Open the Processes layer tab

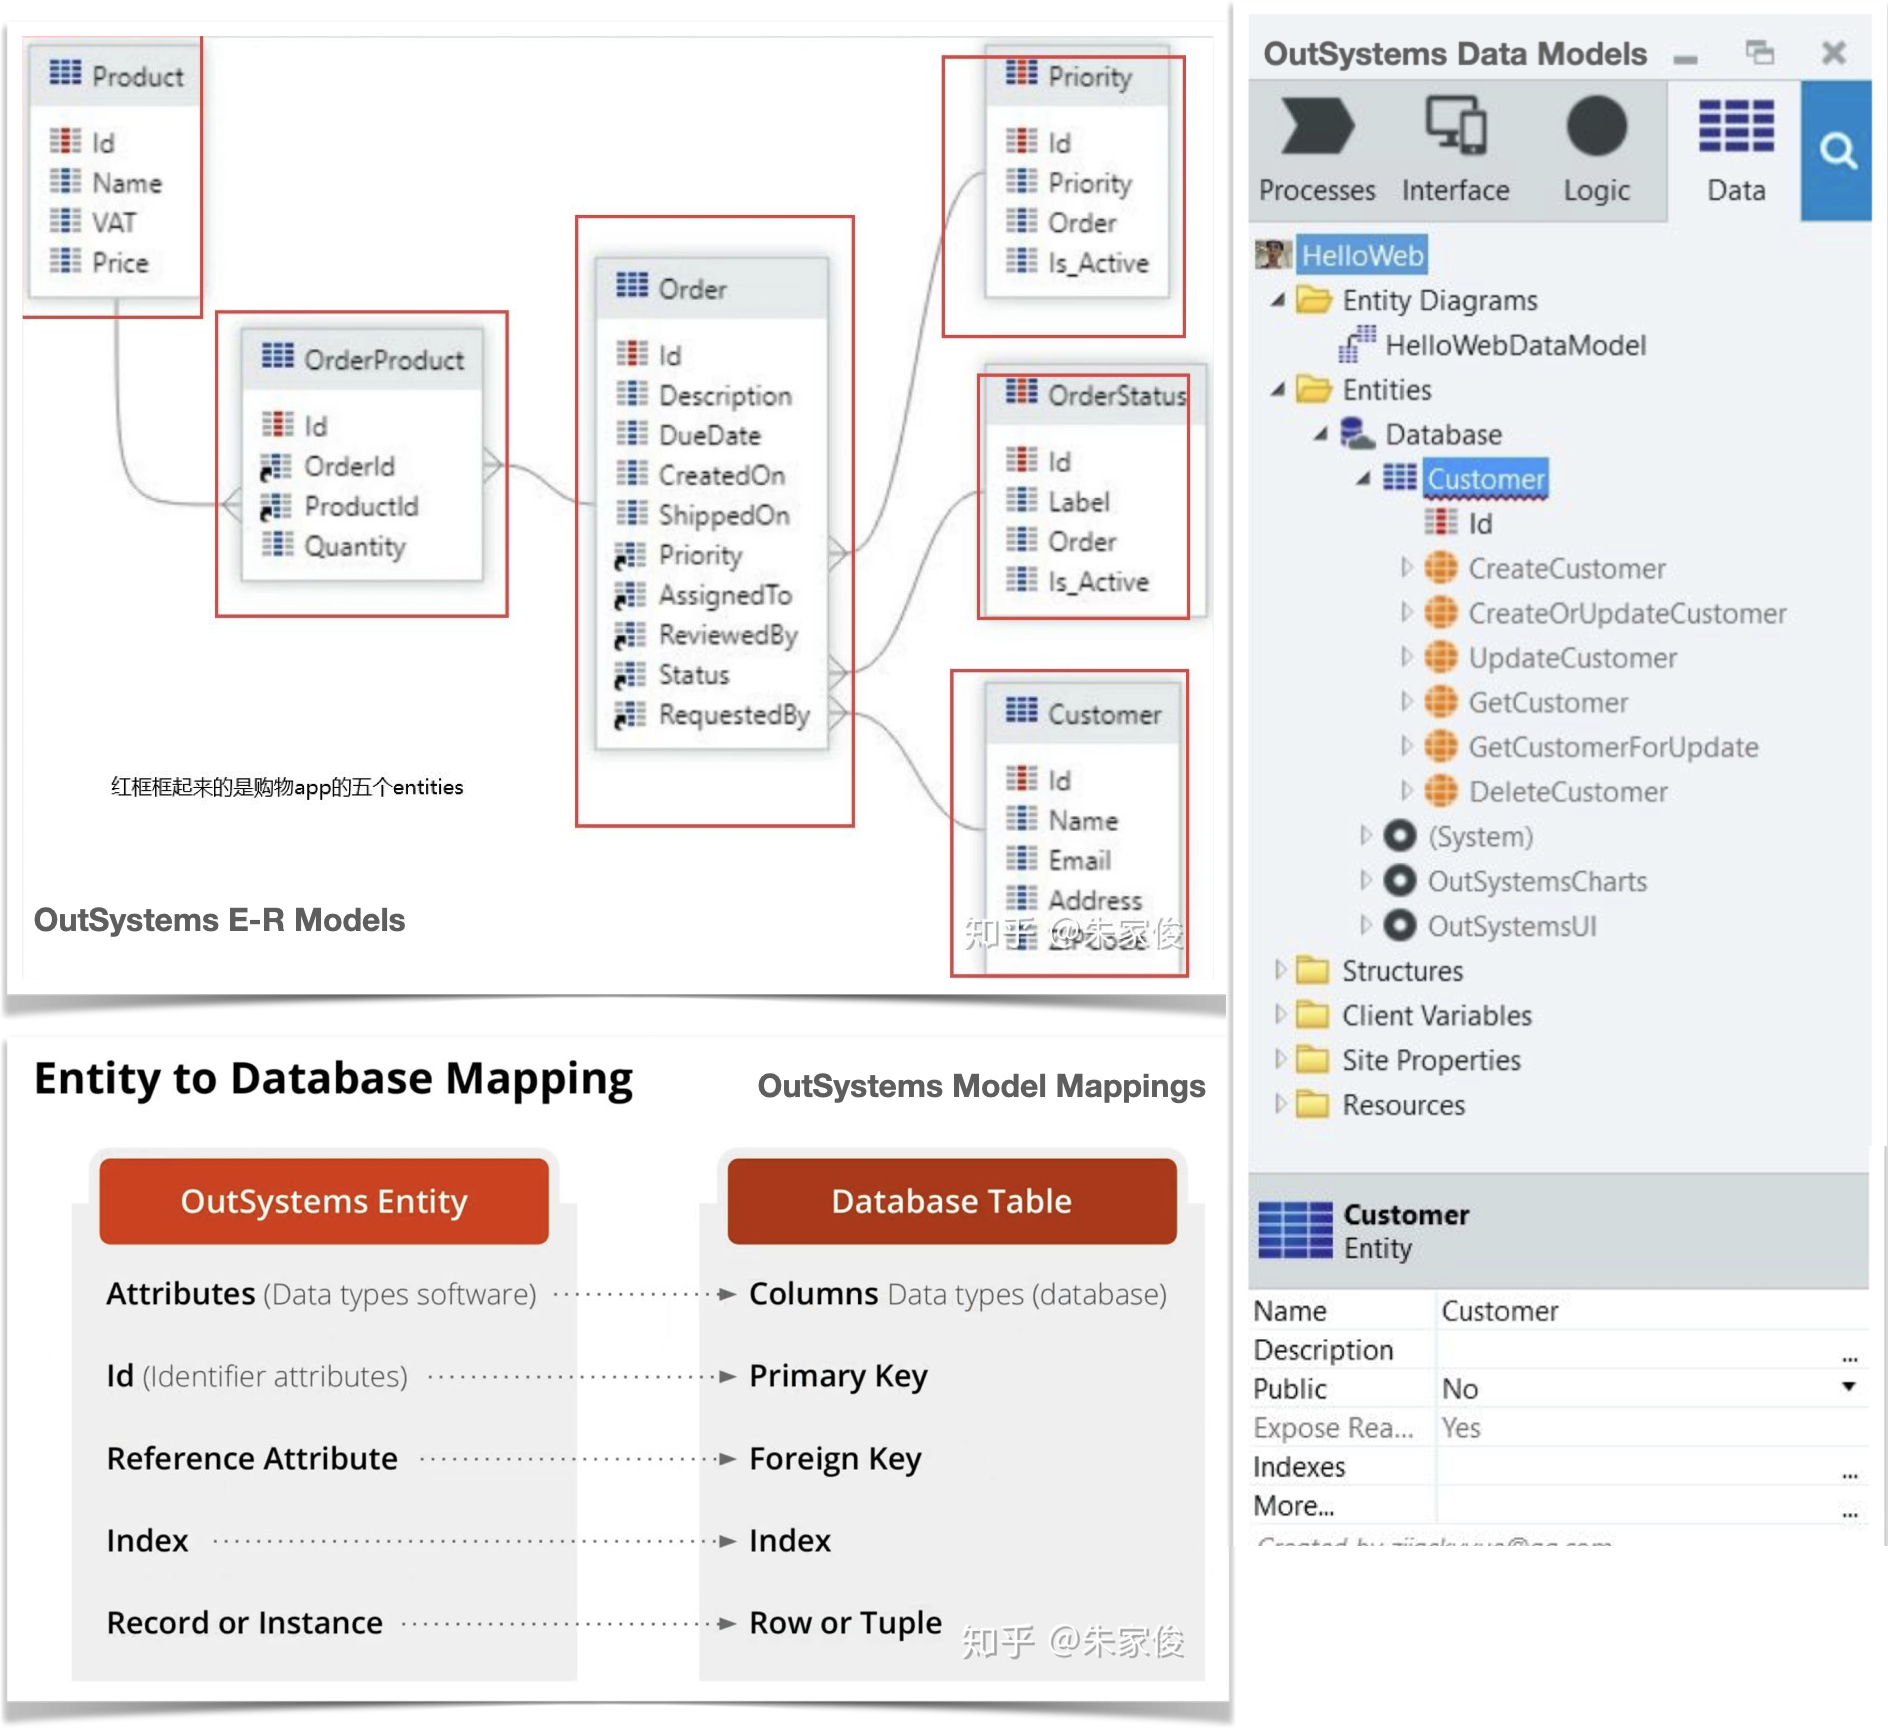pyautogui.click(x=1316, y=150)
